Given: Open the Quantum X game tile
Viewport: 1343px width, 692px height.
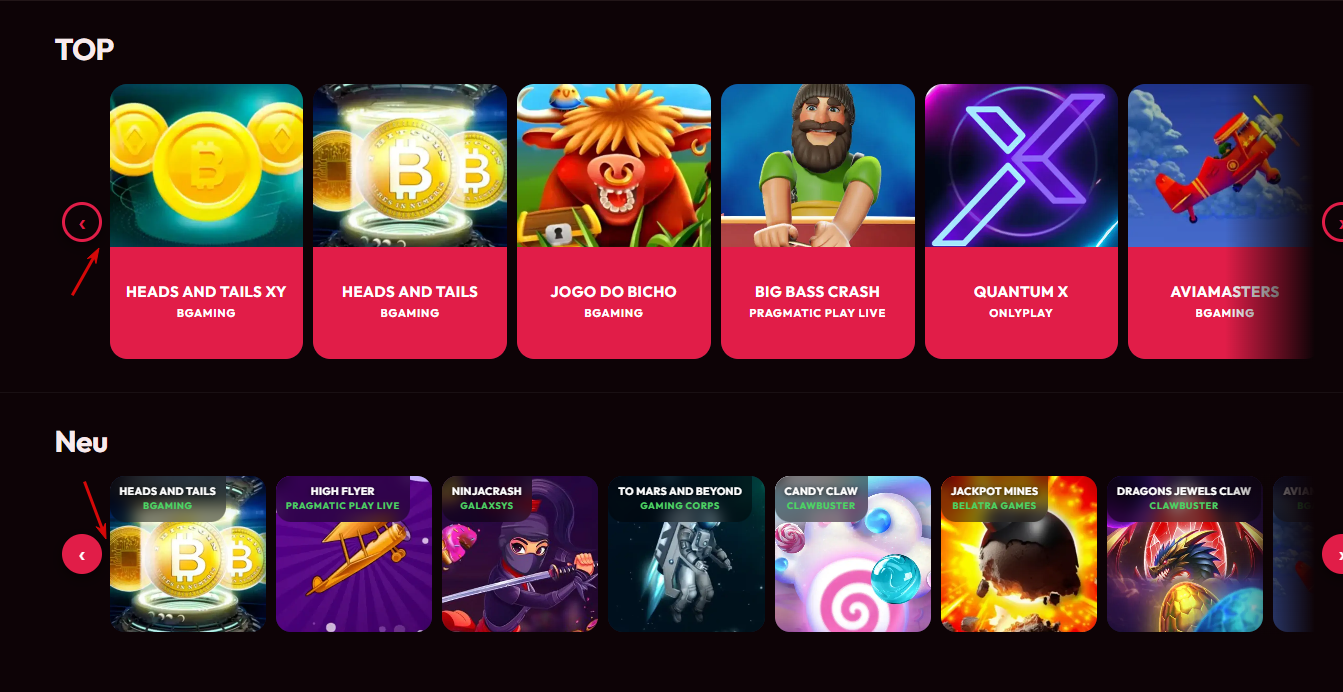Looking at the screenshot, I should click(1021, 221).
